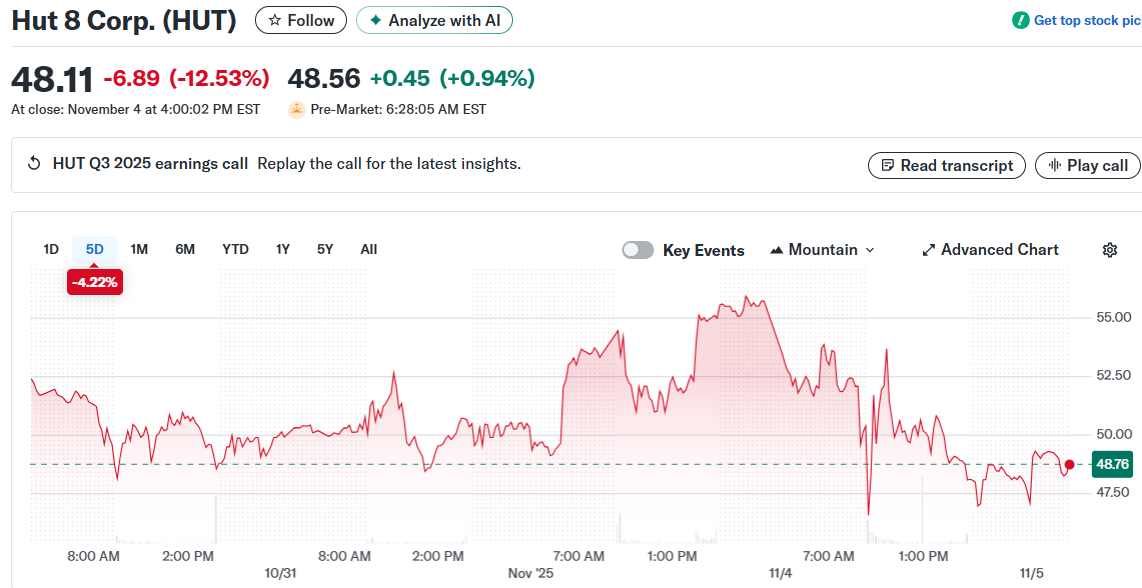Click the mountain chart-type icon
The width and height of the screenshot is (1142, 588).
click(x=775, y=250)
